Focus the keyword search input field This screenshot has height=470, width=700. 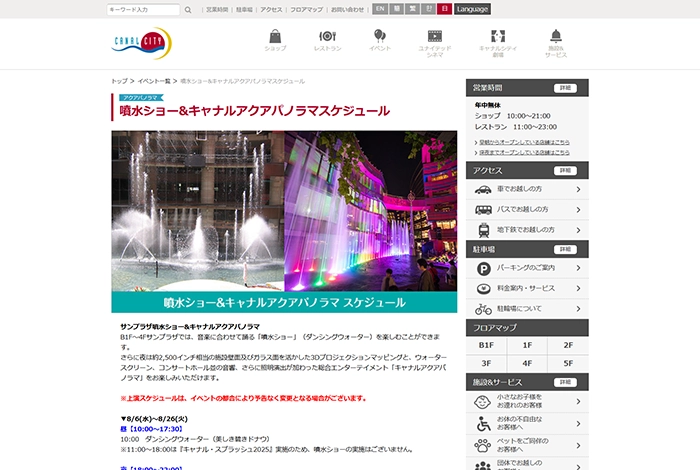coord(143,9)
